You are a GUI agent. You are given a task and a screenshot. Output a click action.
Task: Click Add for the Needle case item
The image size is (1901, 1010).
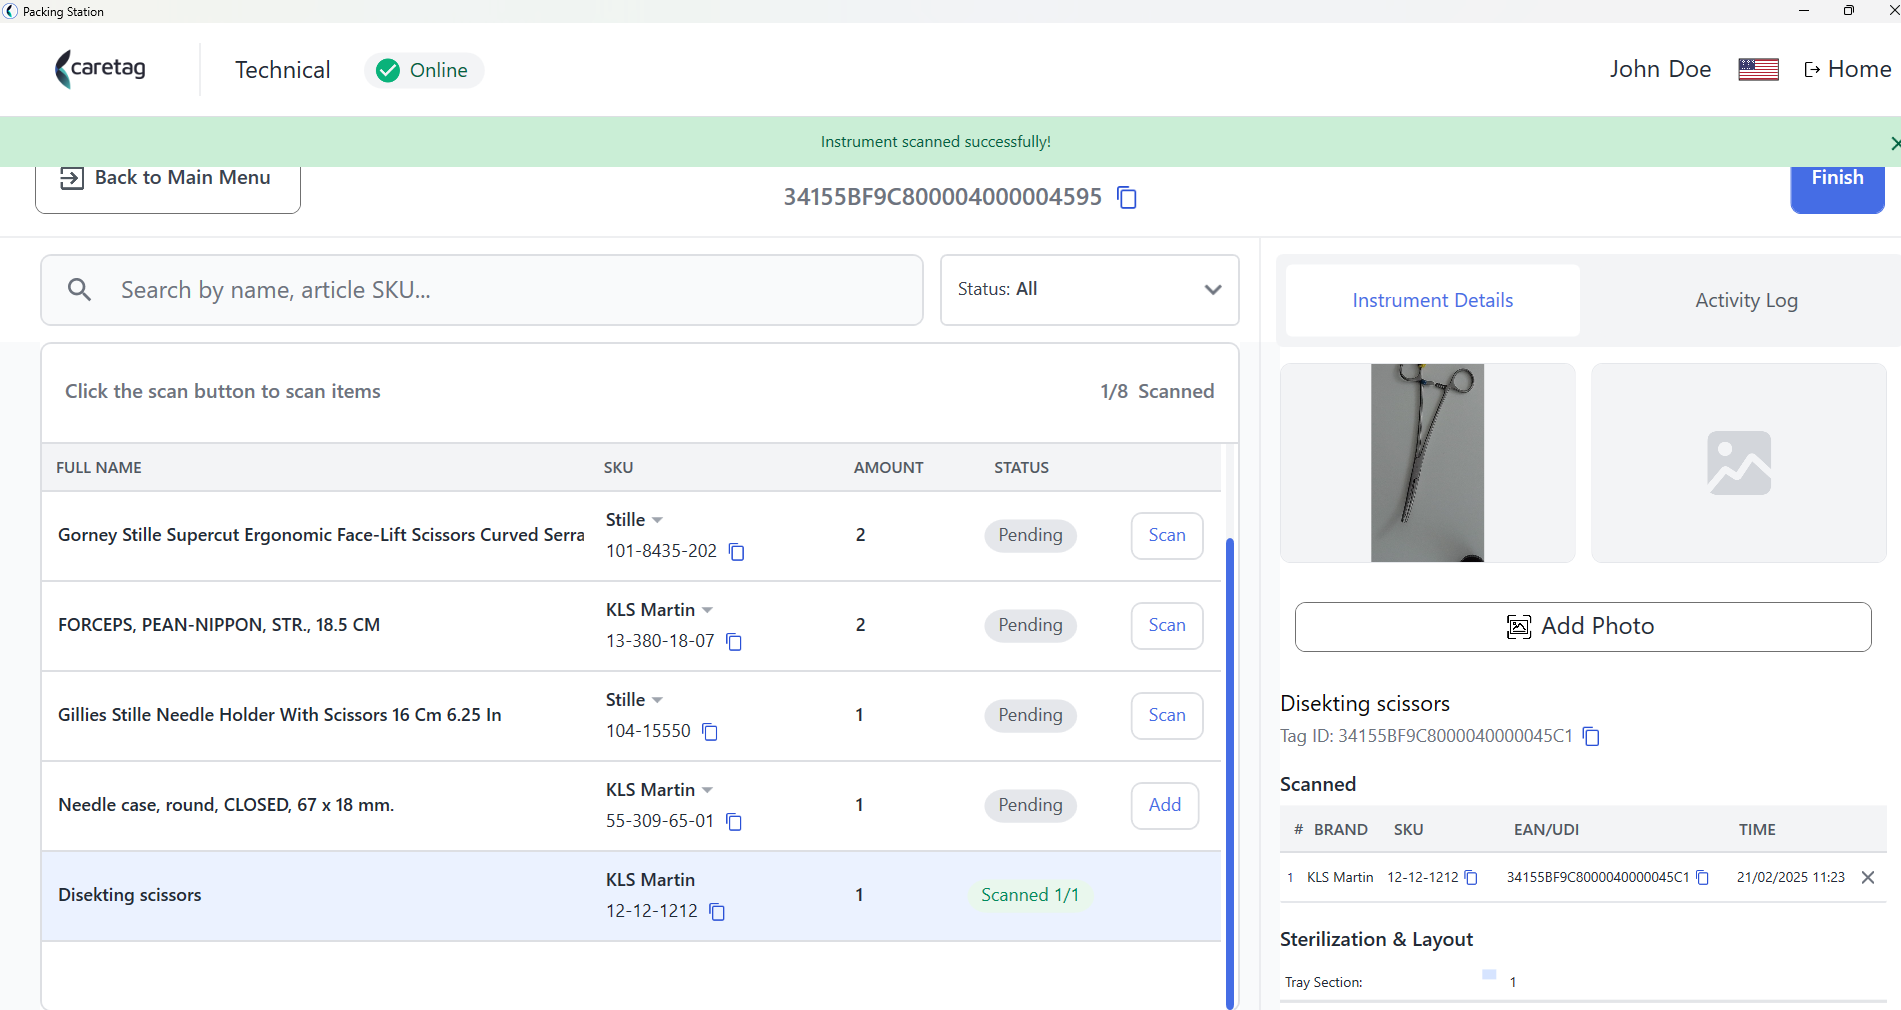click(x=1165, y=805)
